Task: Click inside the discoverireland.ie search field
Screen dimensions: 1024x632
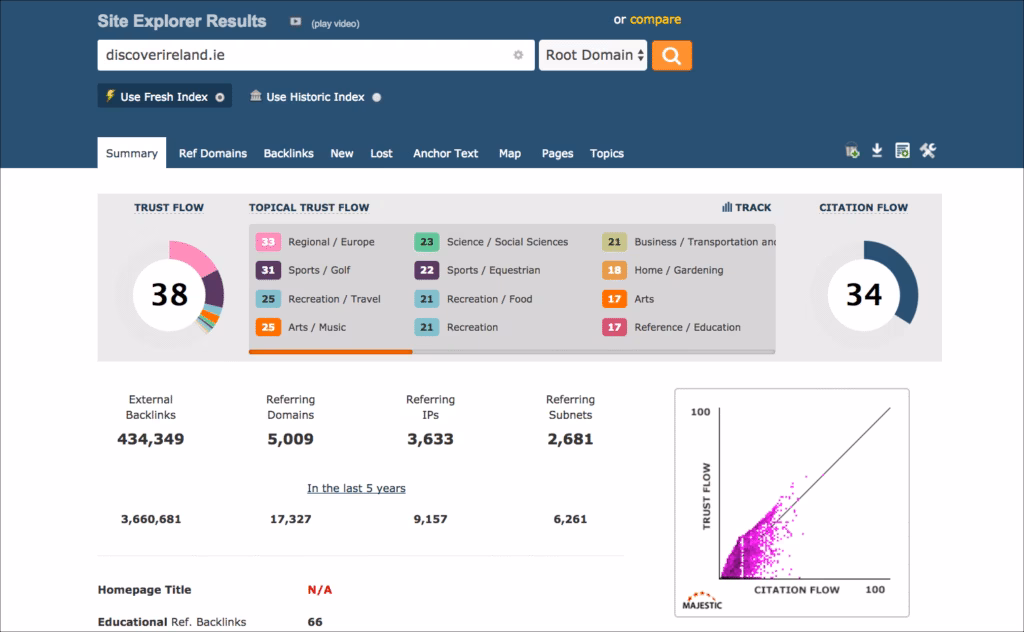Action: 300,55
